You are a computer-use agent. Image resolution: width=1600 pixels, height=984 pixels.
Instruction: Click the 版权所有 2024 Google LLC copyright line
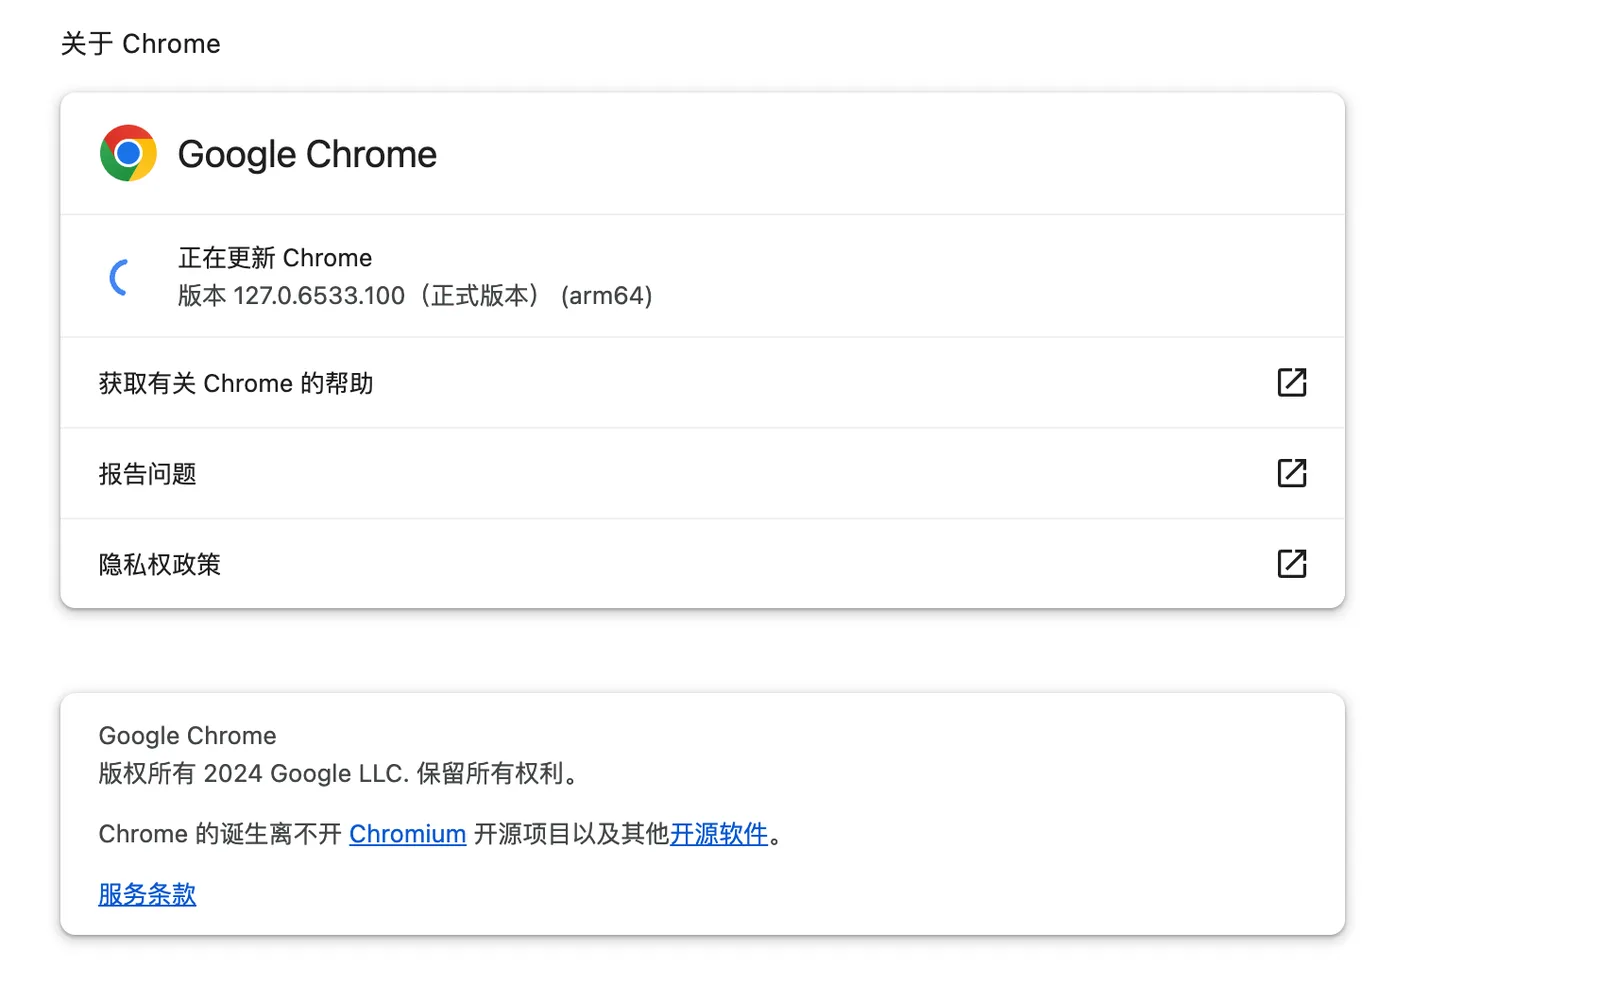[338, 774]
